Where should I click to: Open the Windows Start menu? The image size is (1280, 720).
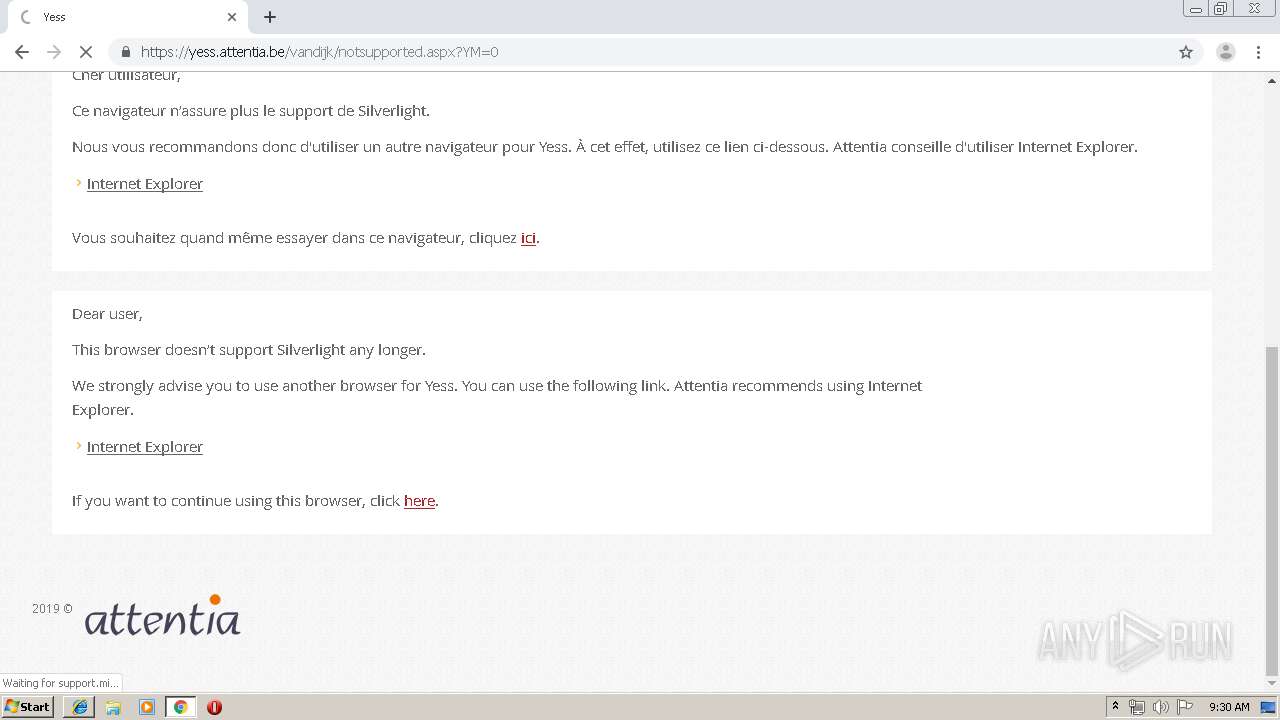pos(28,707)
